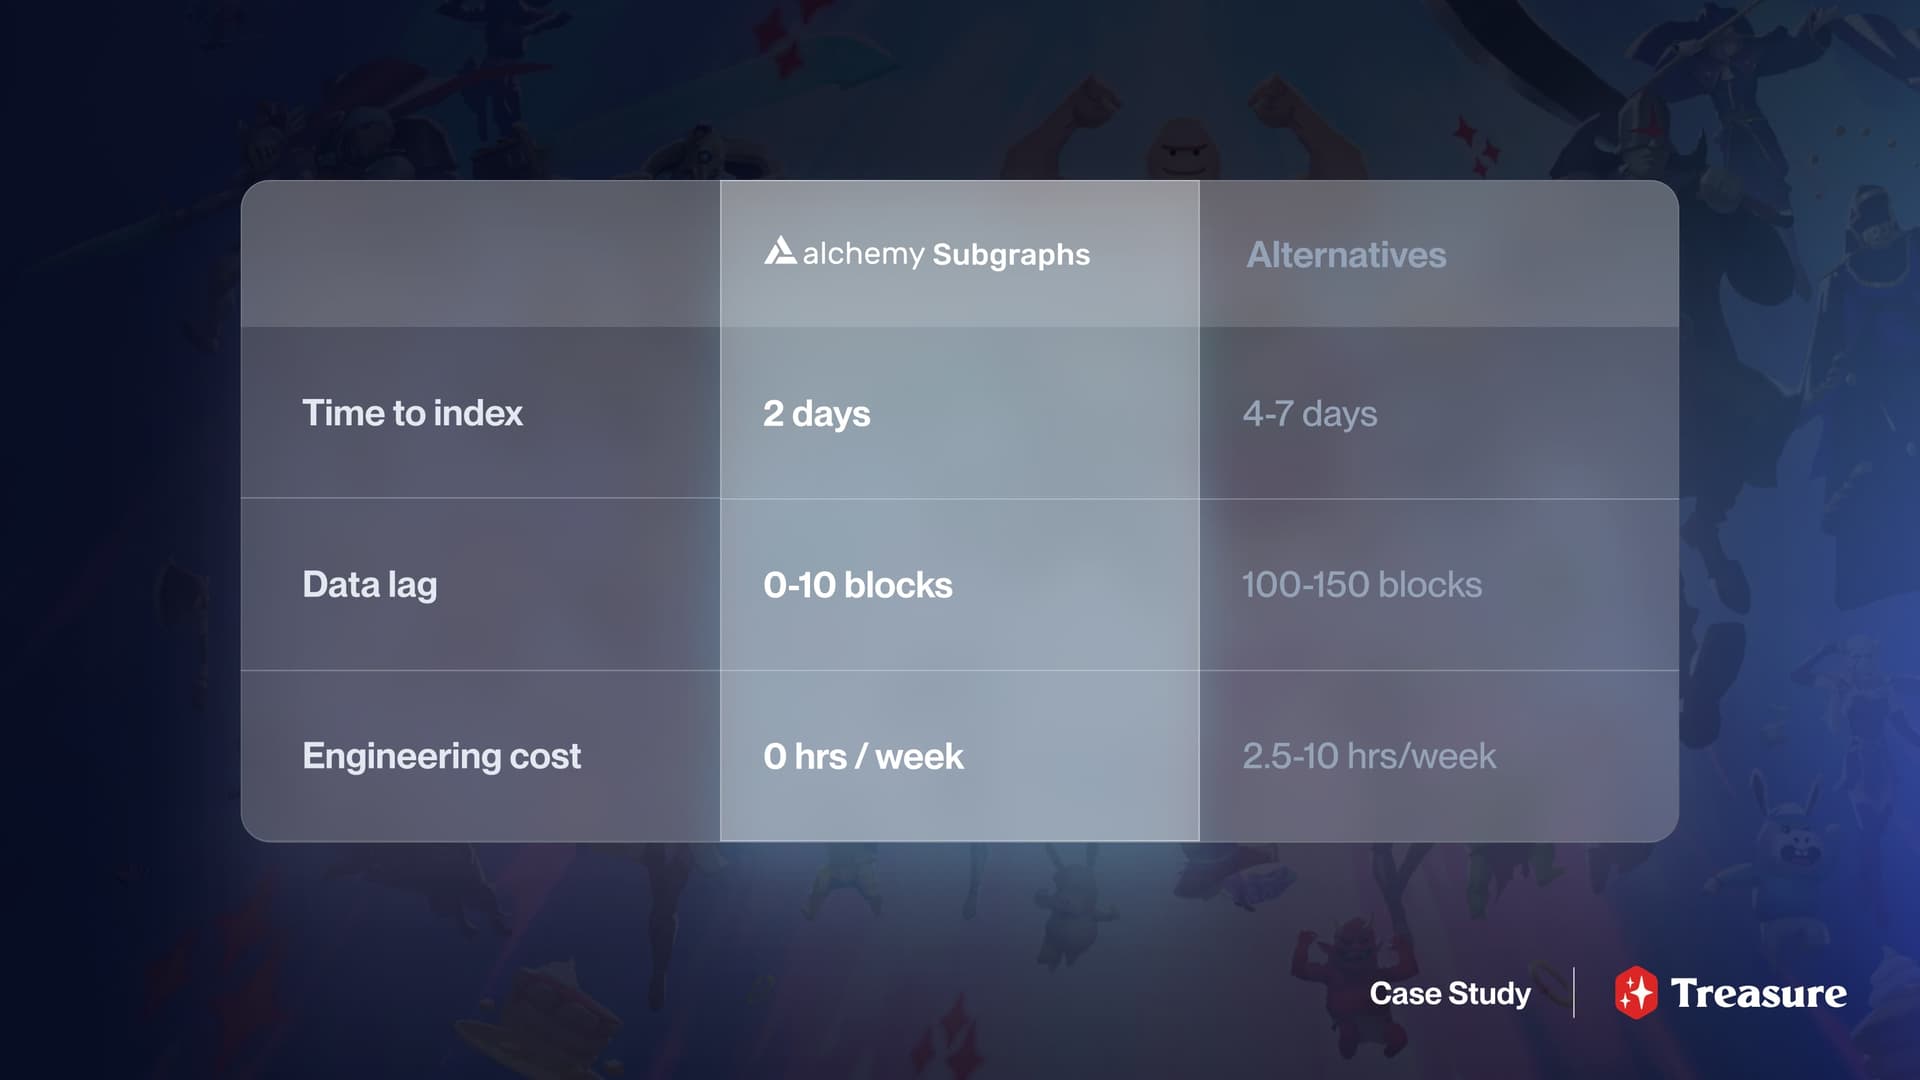Toggle the Alternatives column visibility
This screenshot has width=1920, height=1080.
point(1345,252)
